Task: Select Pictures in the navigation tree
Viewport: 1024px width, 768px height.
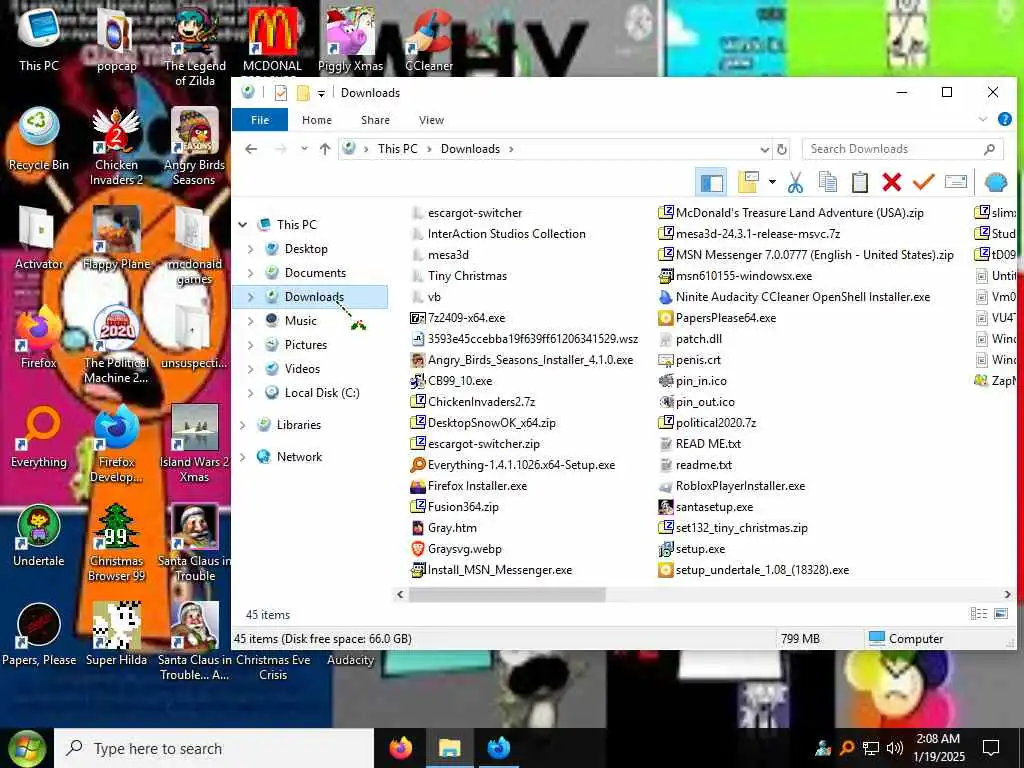Action: (305, 345)
